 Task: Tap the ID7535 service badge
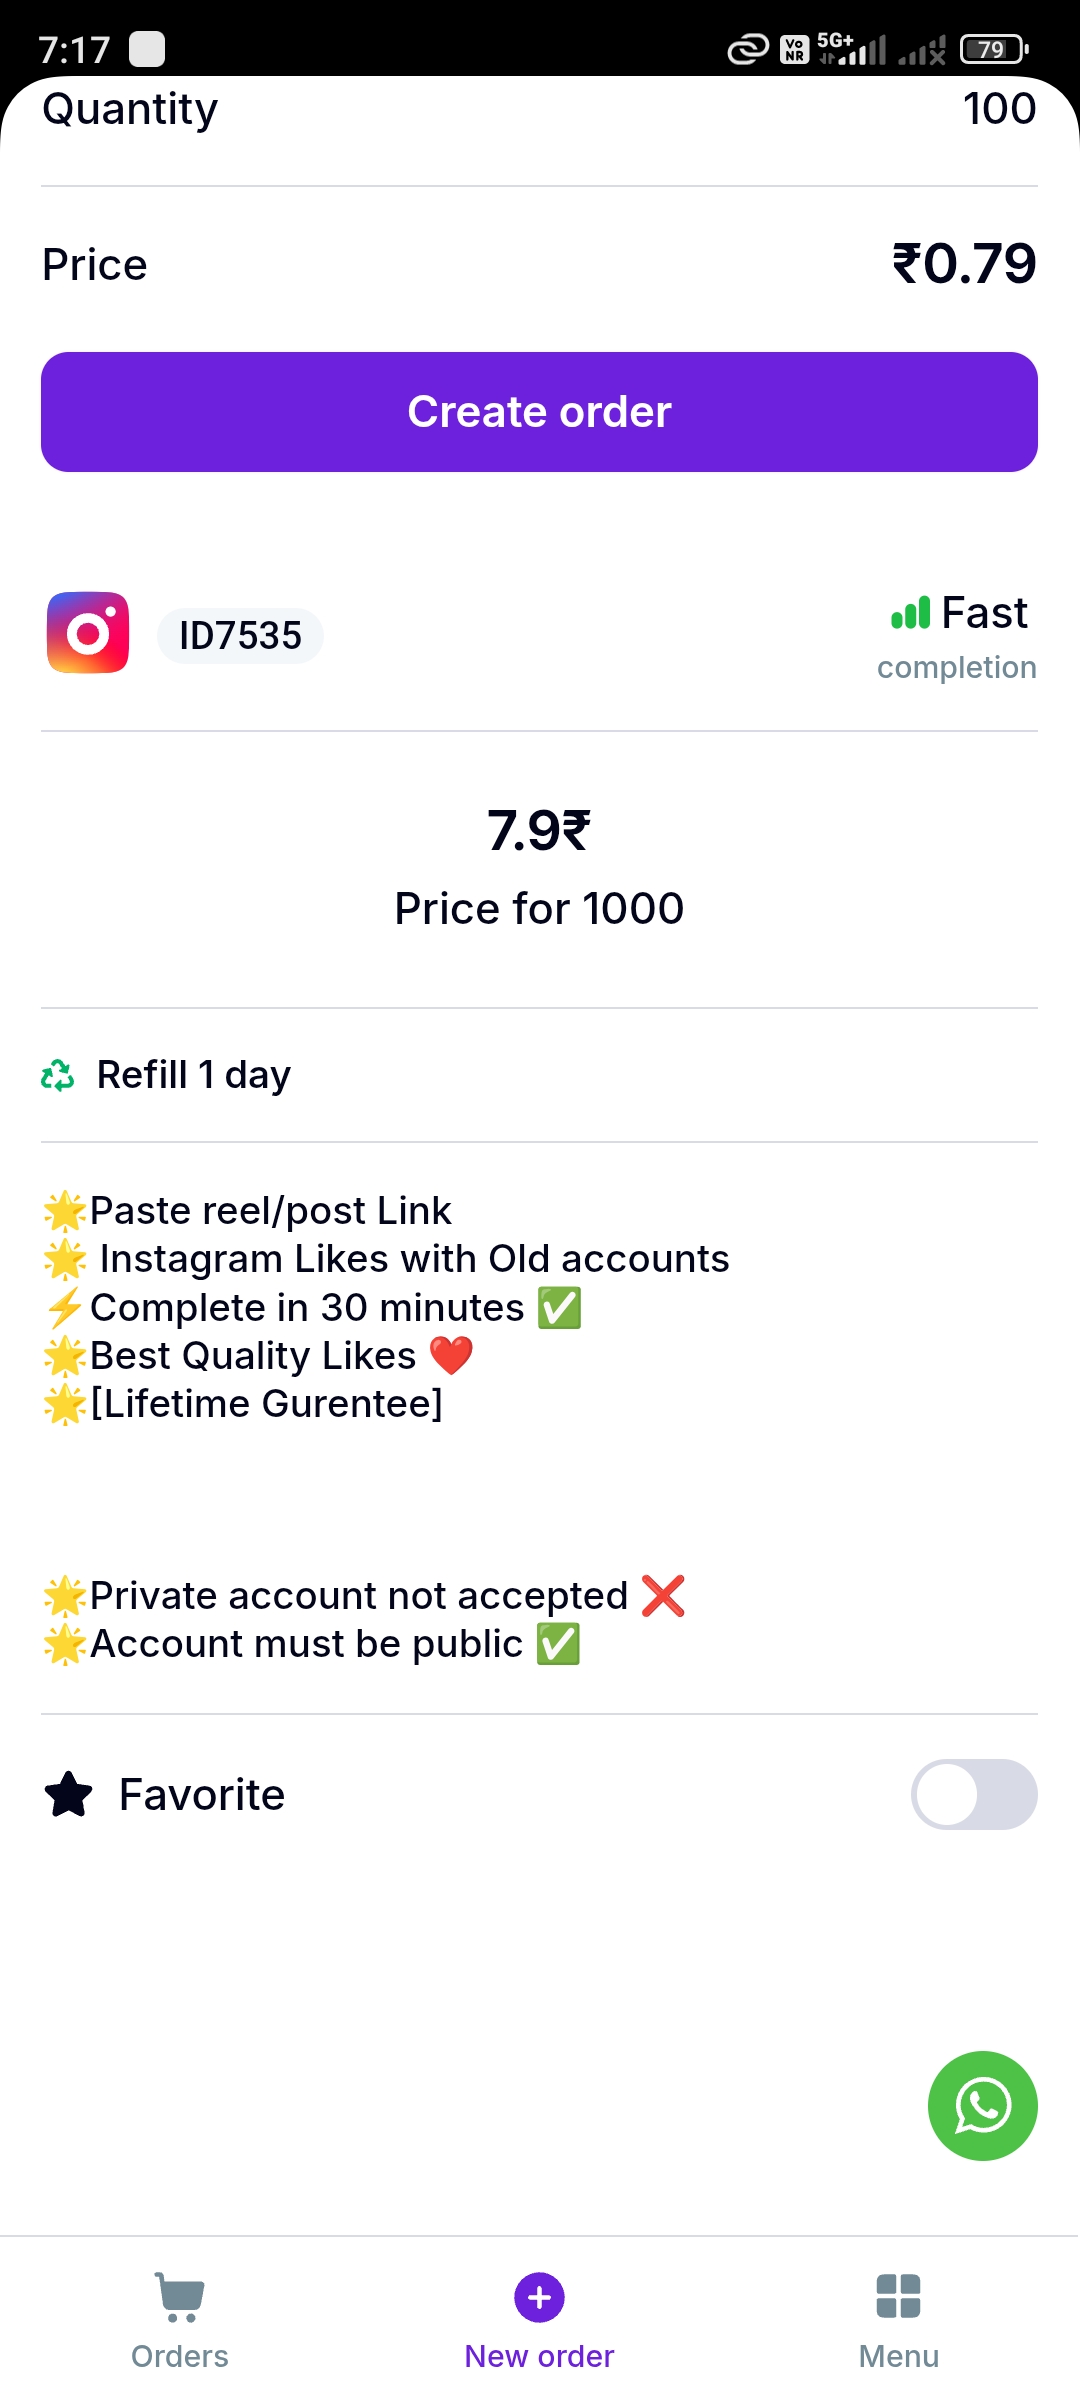pos(240,636)
